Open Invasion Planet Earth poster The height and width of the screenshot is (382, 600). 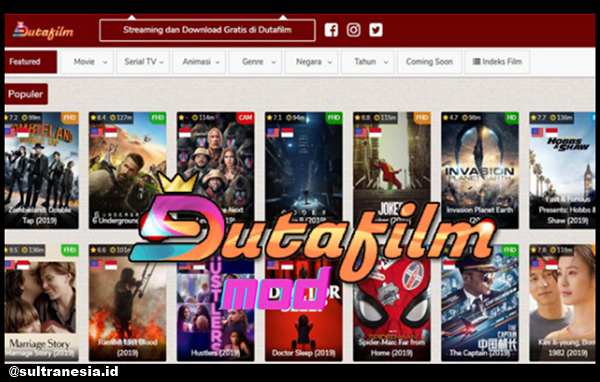[480, 171]
